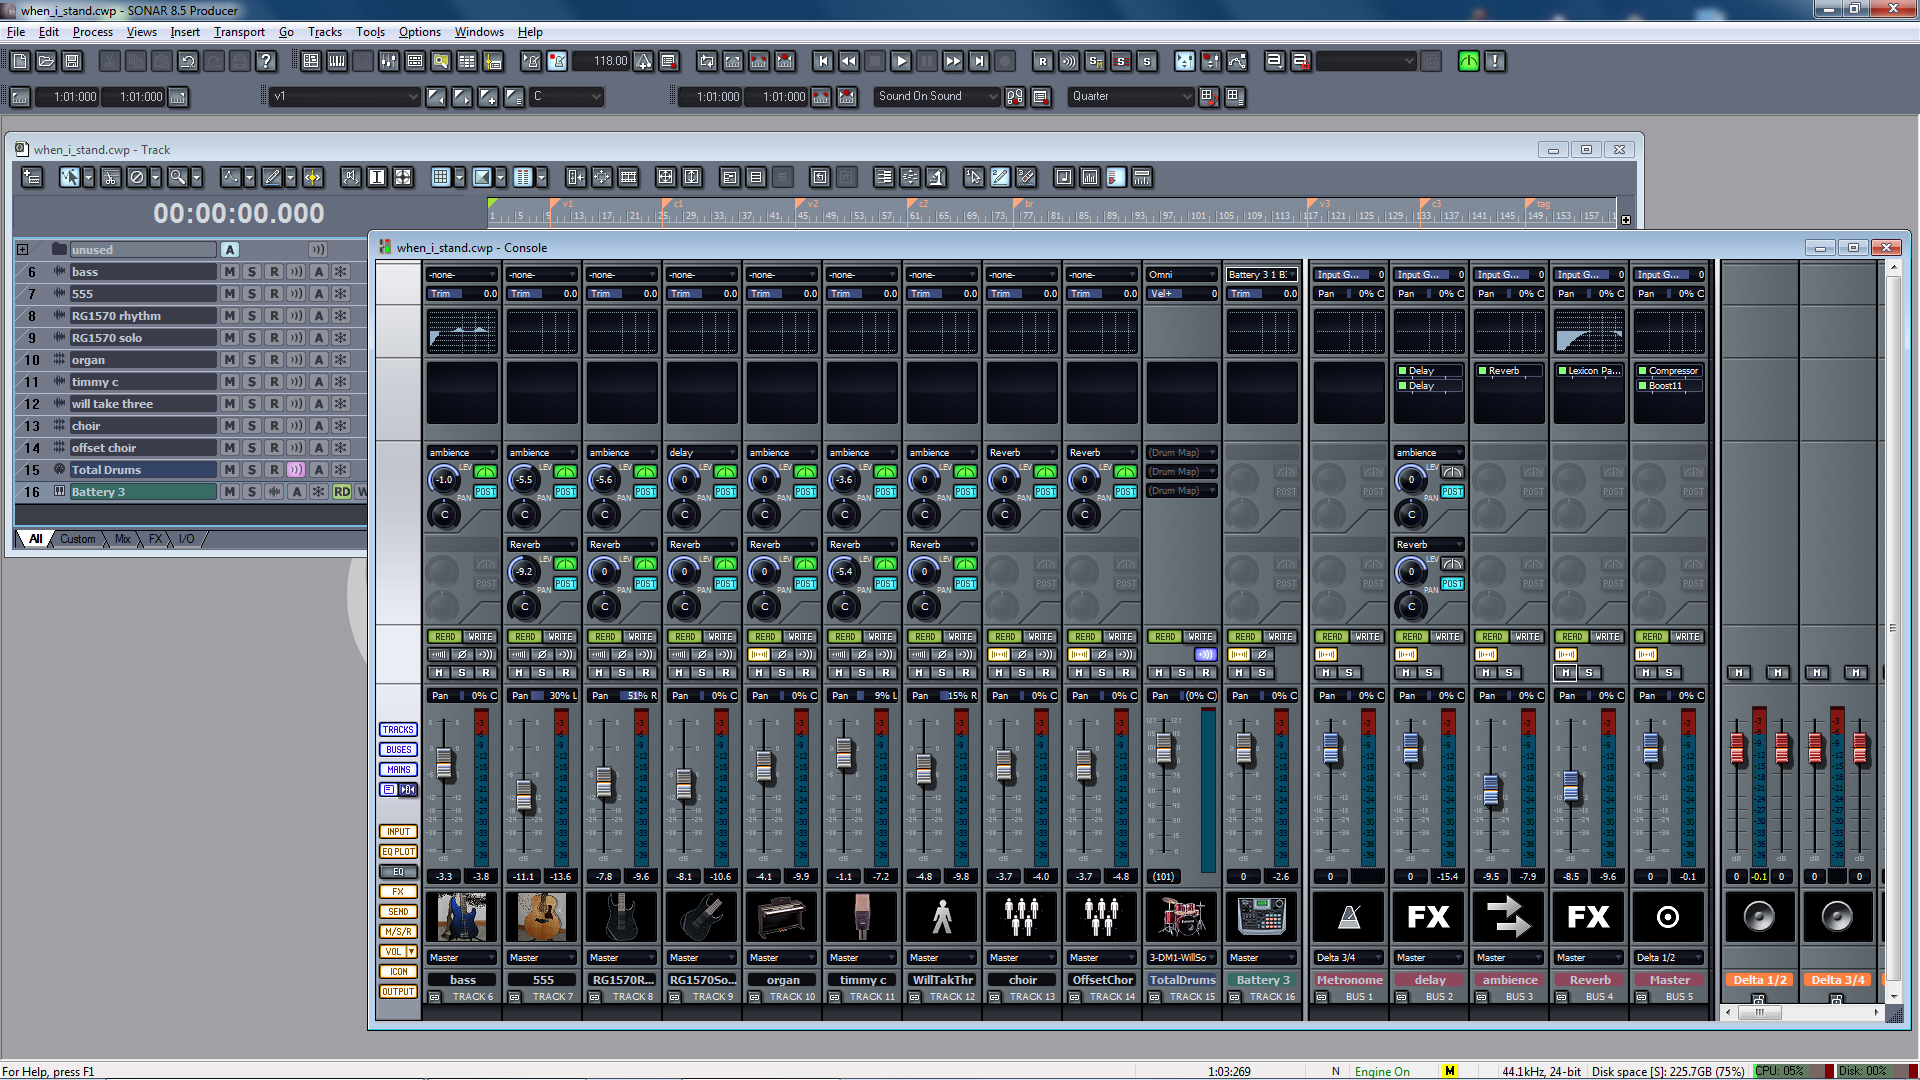Open the Options menu
1920x1080 pixels.
pyautogui.click(x=420, y=32)
